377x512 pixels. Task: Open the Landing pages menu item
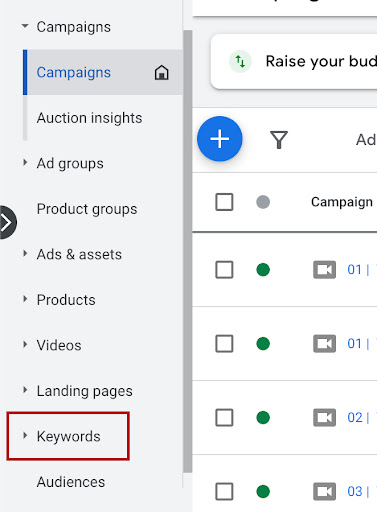[x=85, y=391]
